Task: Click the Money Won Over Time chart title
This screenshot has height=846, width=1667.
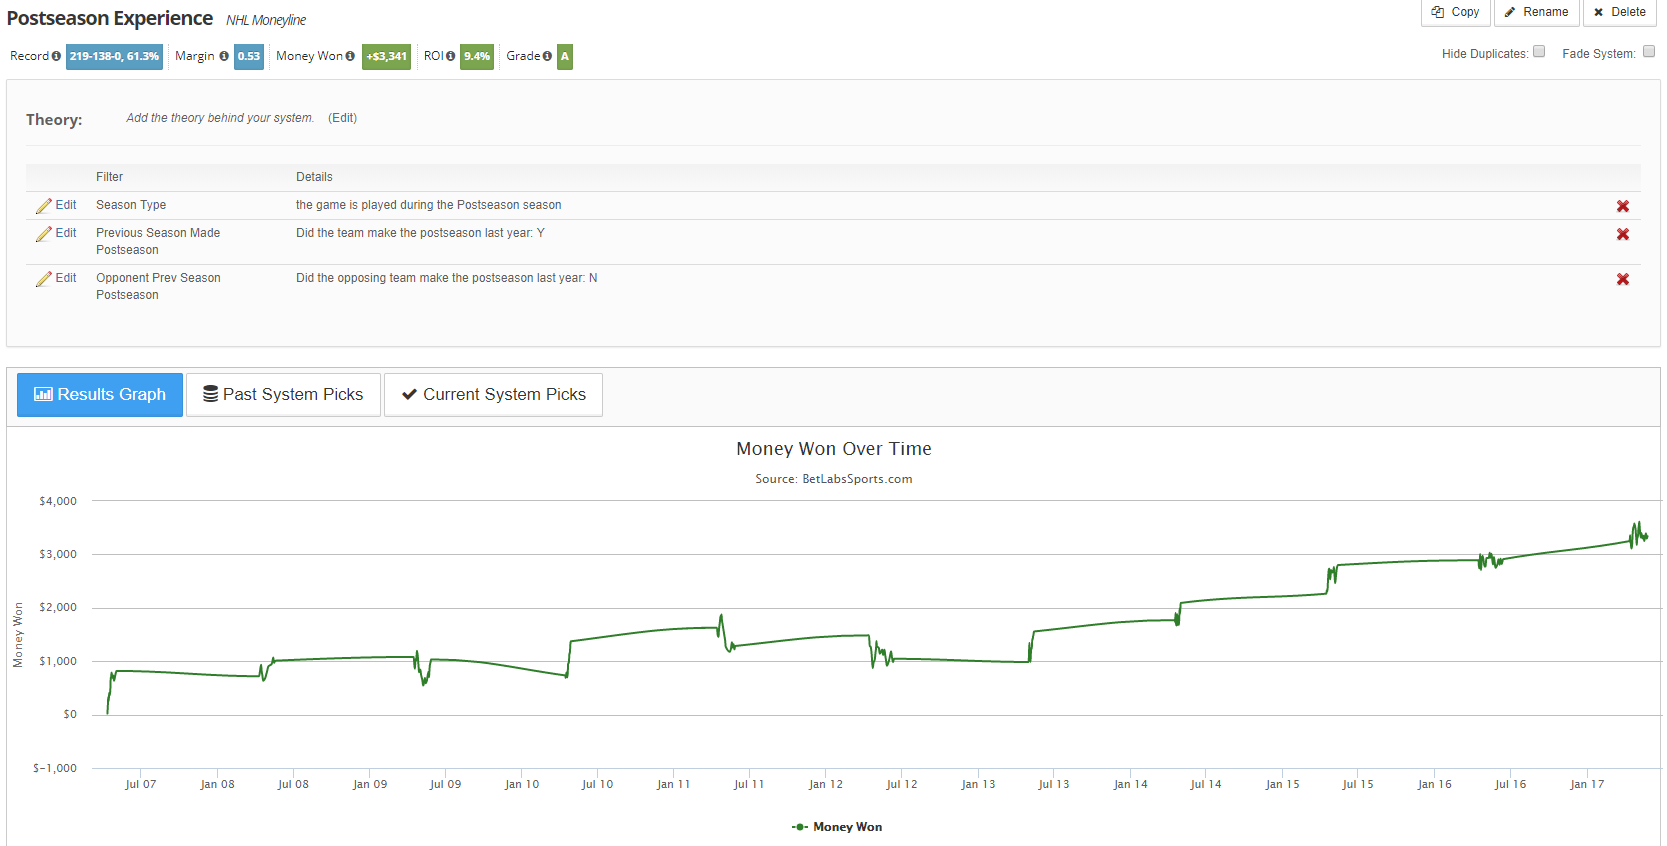Action: tap(834, 449)
